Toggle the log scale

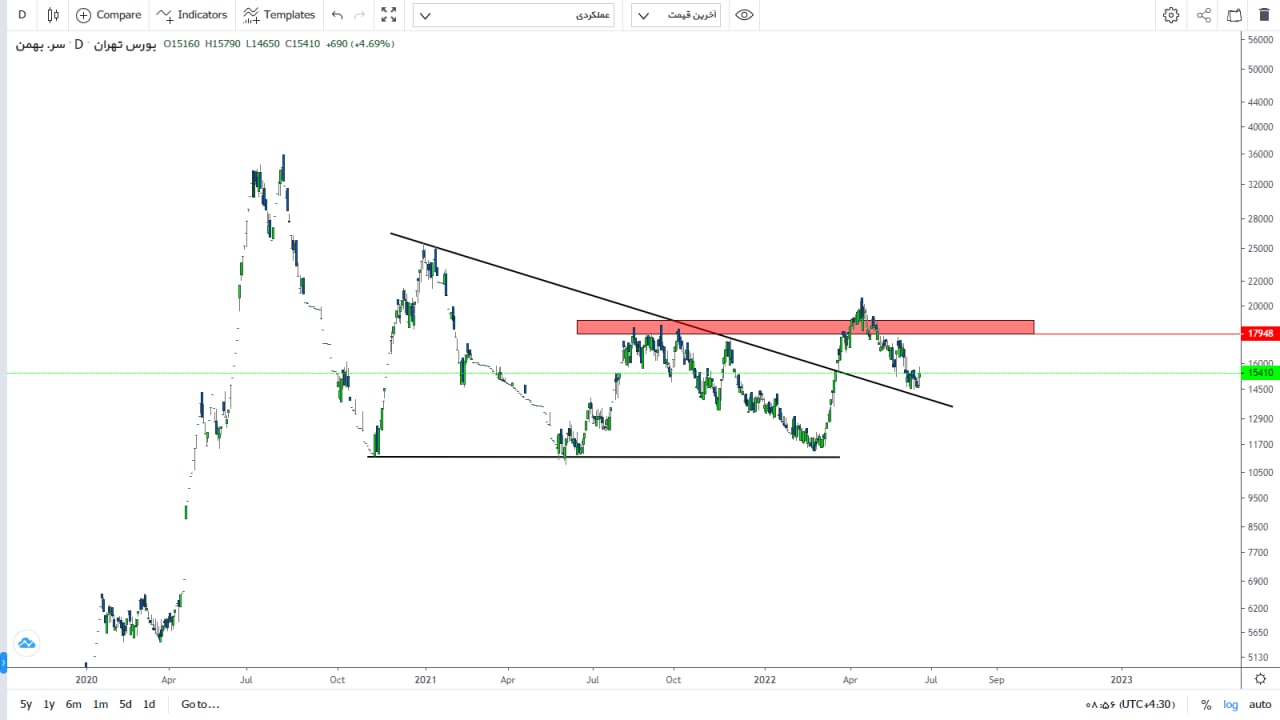[1231, 705]
